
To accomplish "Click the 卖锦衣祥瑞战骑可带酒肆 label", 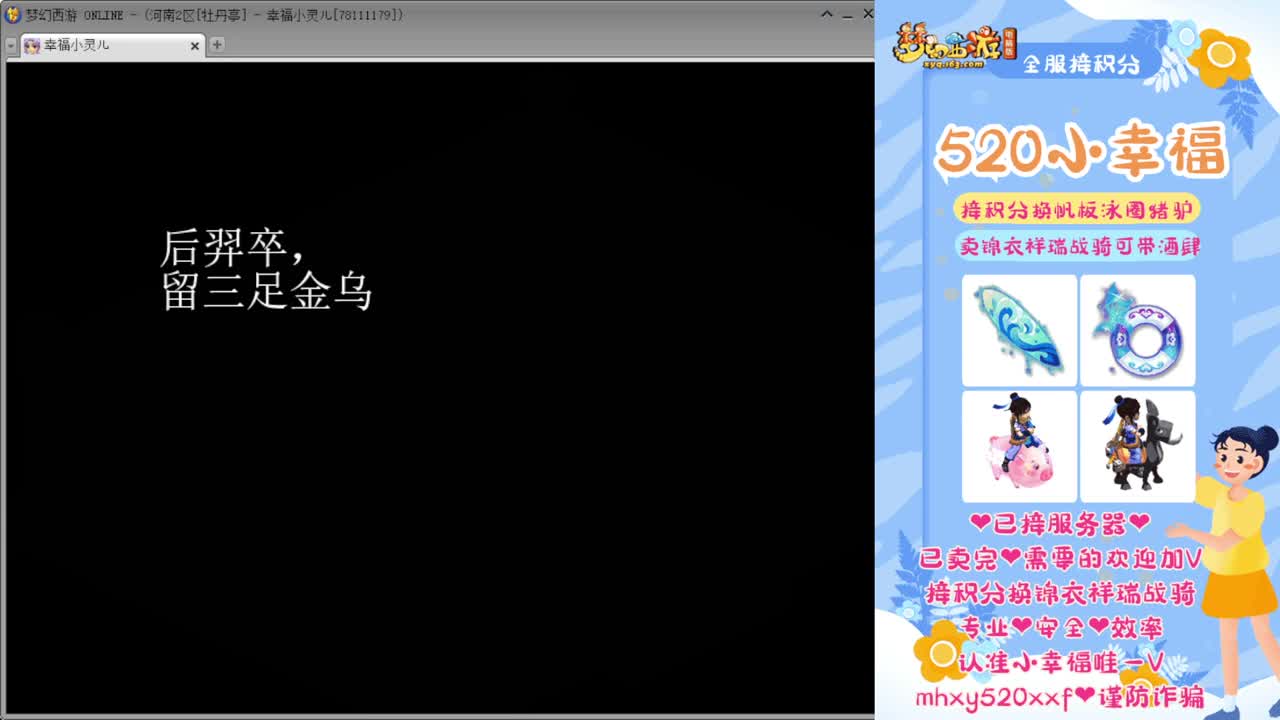I will click(x=1079, y=246).
